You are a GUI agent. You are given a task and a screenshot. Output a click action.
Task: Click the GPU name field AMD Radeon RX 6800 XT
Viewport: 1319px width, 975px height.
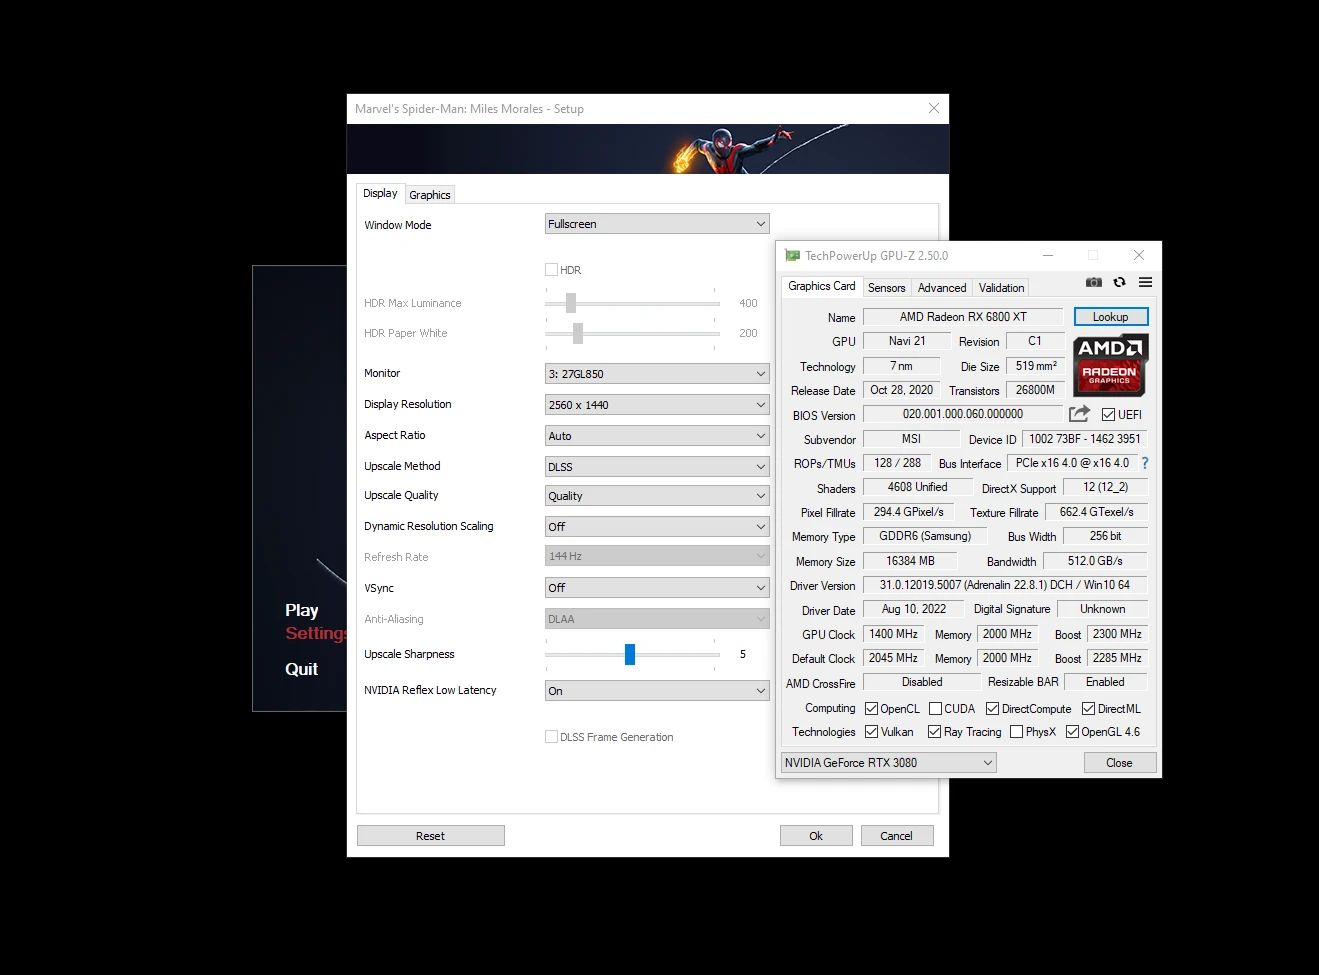964,317
